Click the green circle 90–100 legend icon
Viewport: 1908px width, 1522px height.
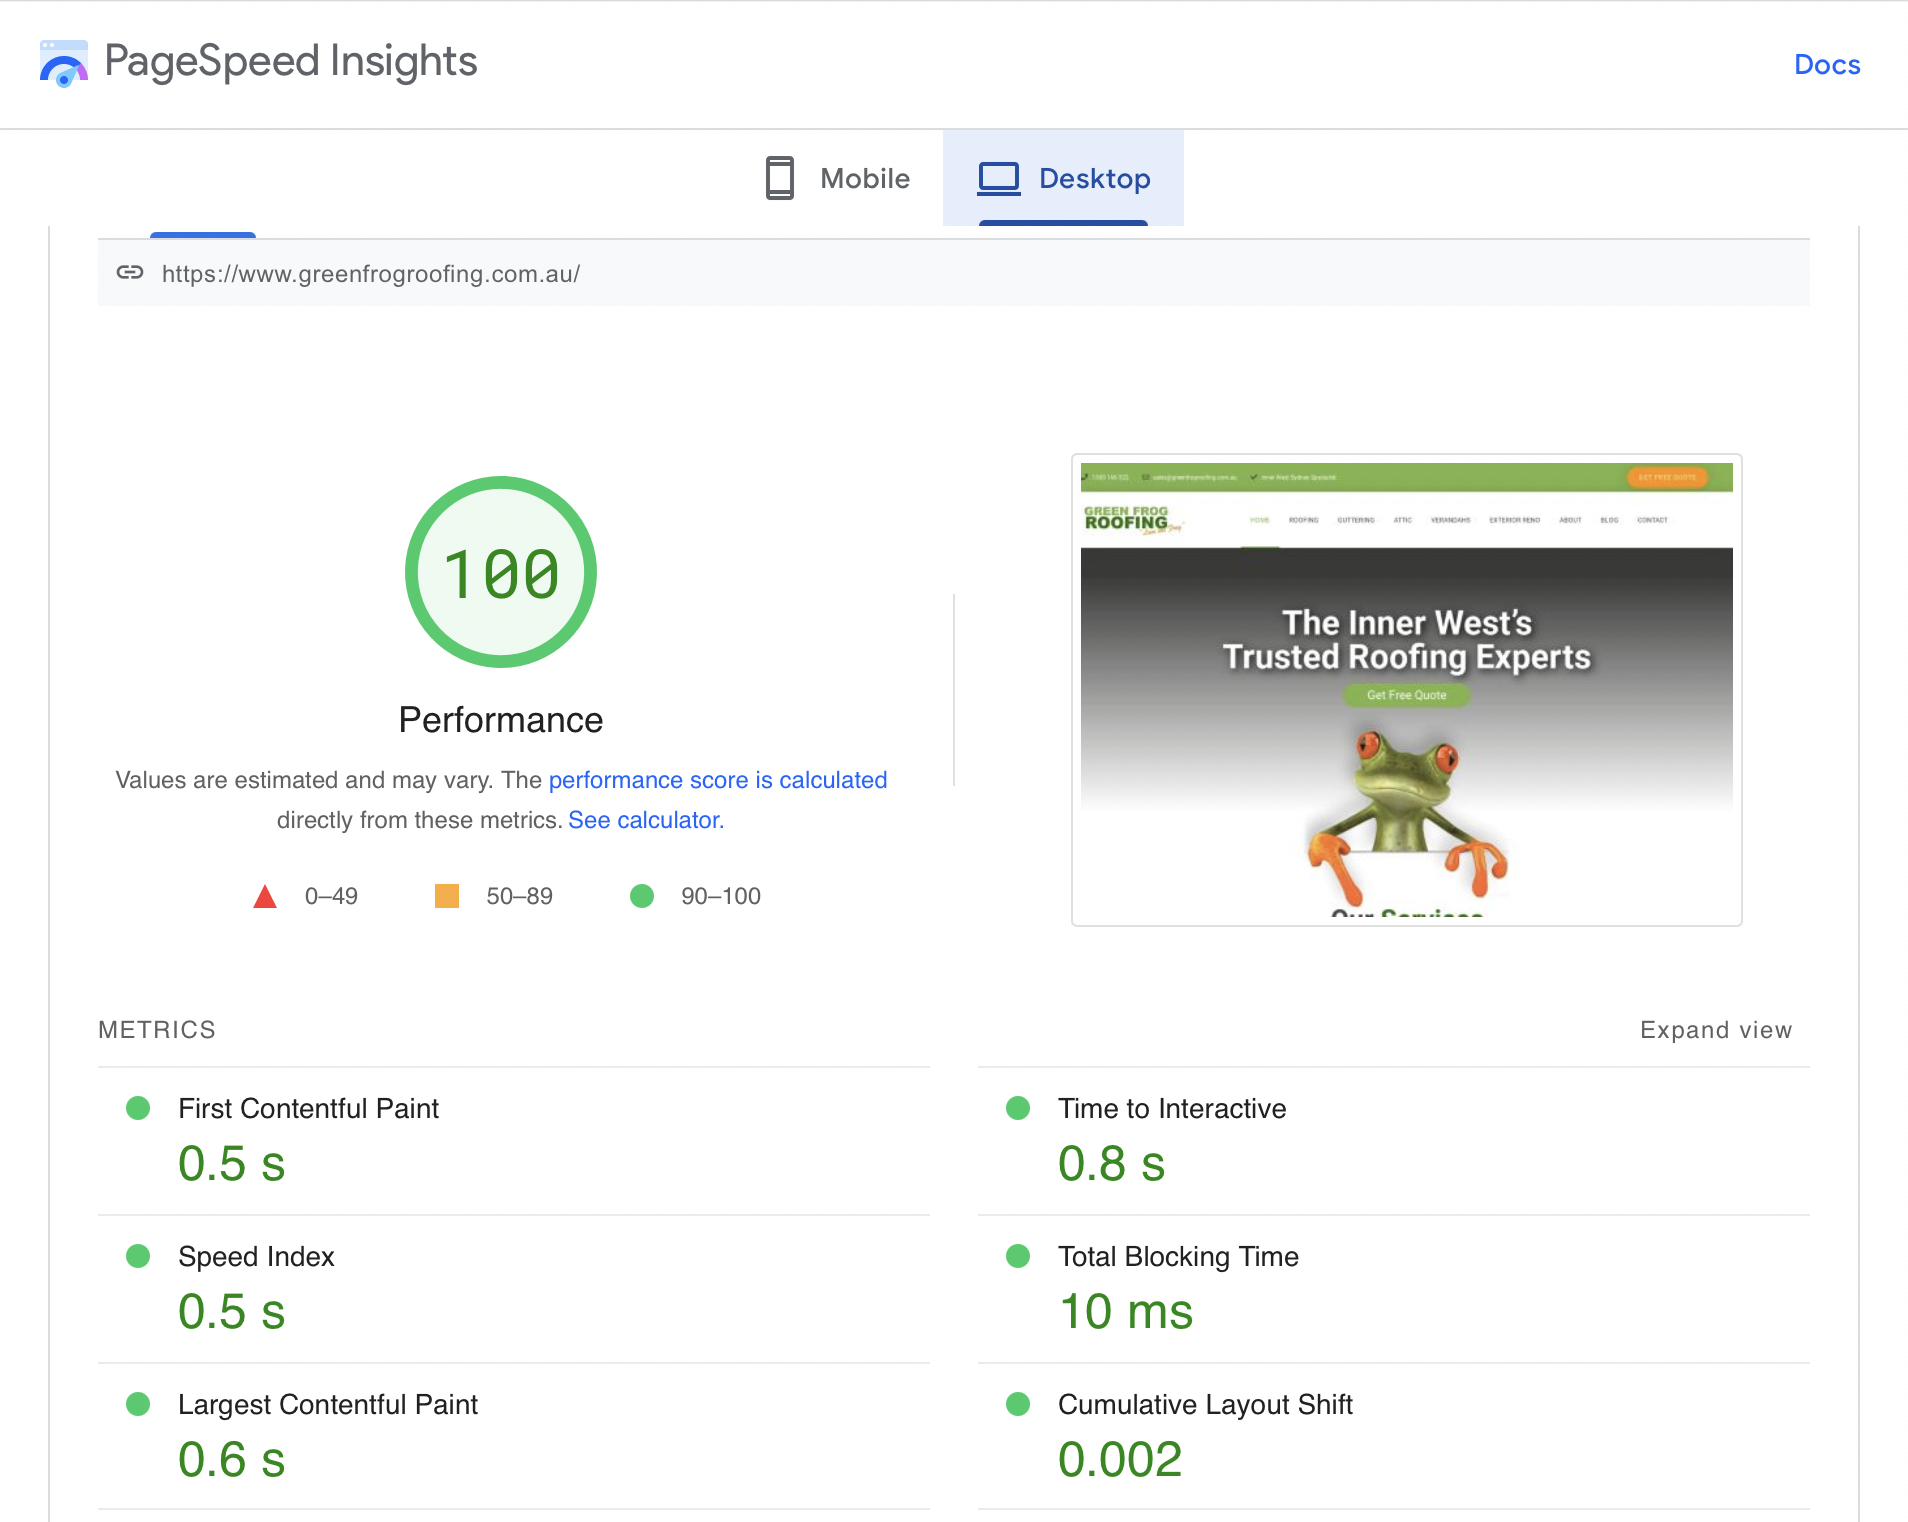(642, 896)
